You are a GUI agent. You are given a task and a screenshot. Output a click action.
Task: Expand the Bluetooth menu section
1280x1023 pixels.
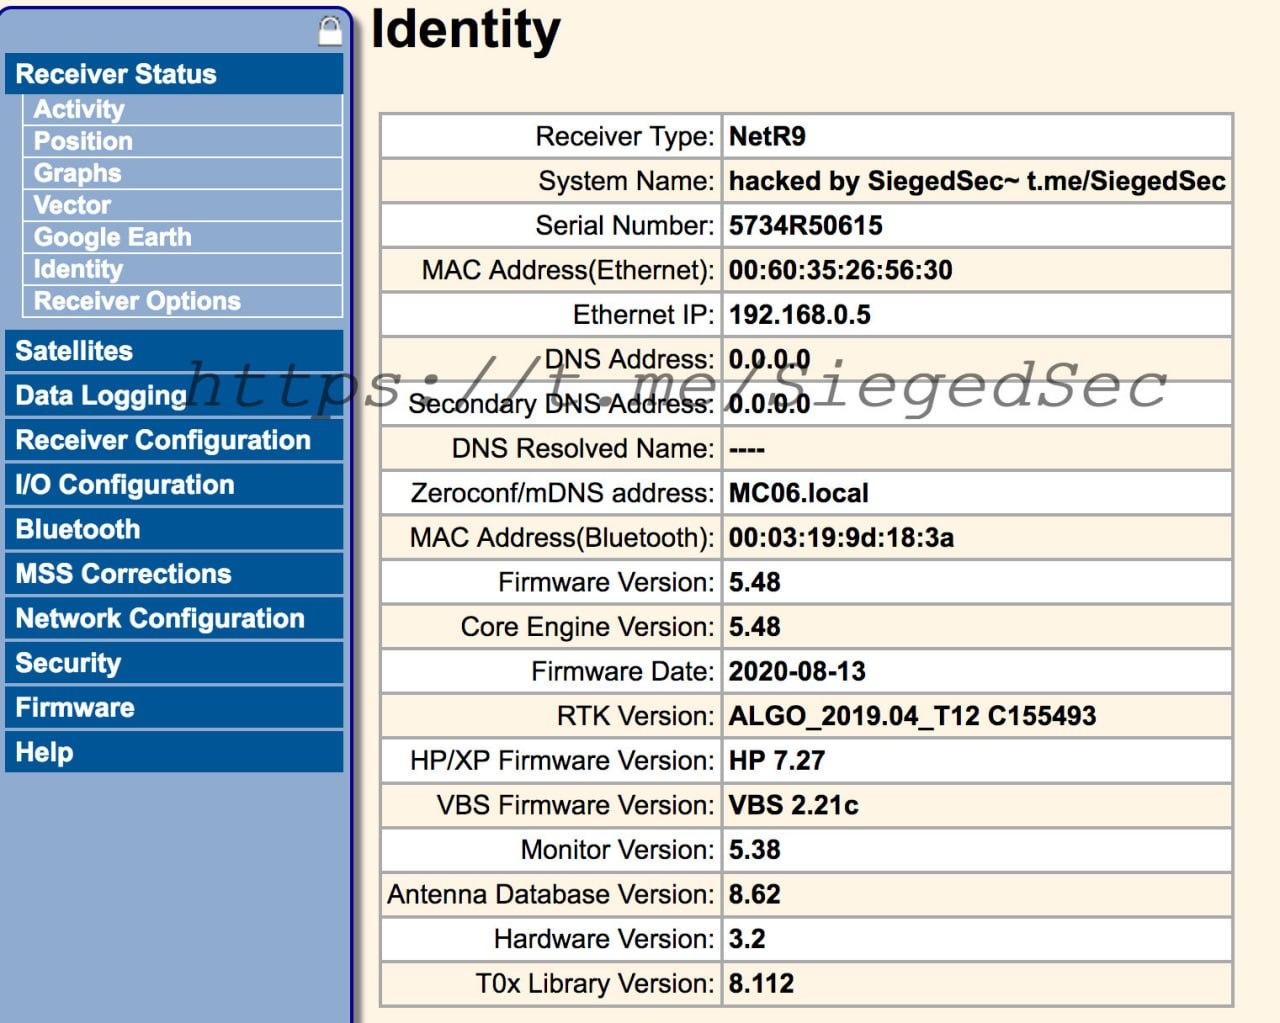pos(174,529)
